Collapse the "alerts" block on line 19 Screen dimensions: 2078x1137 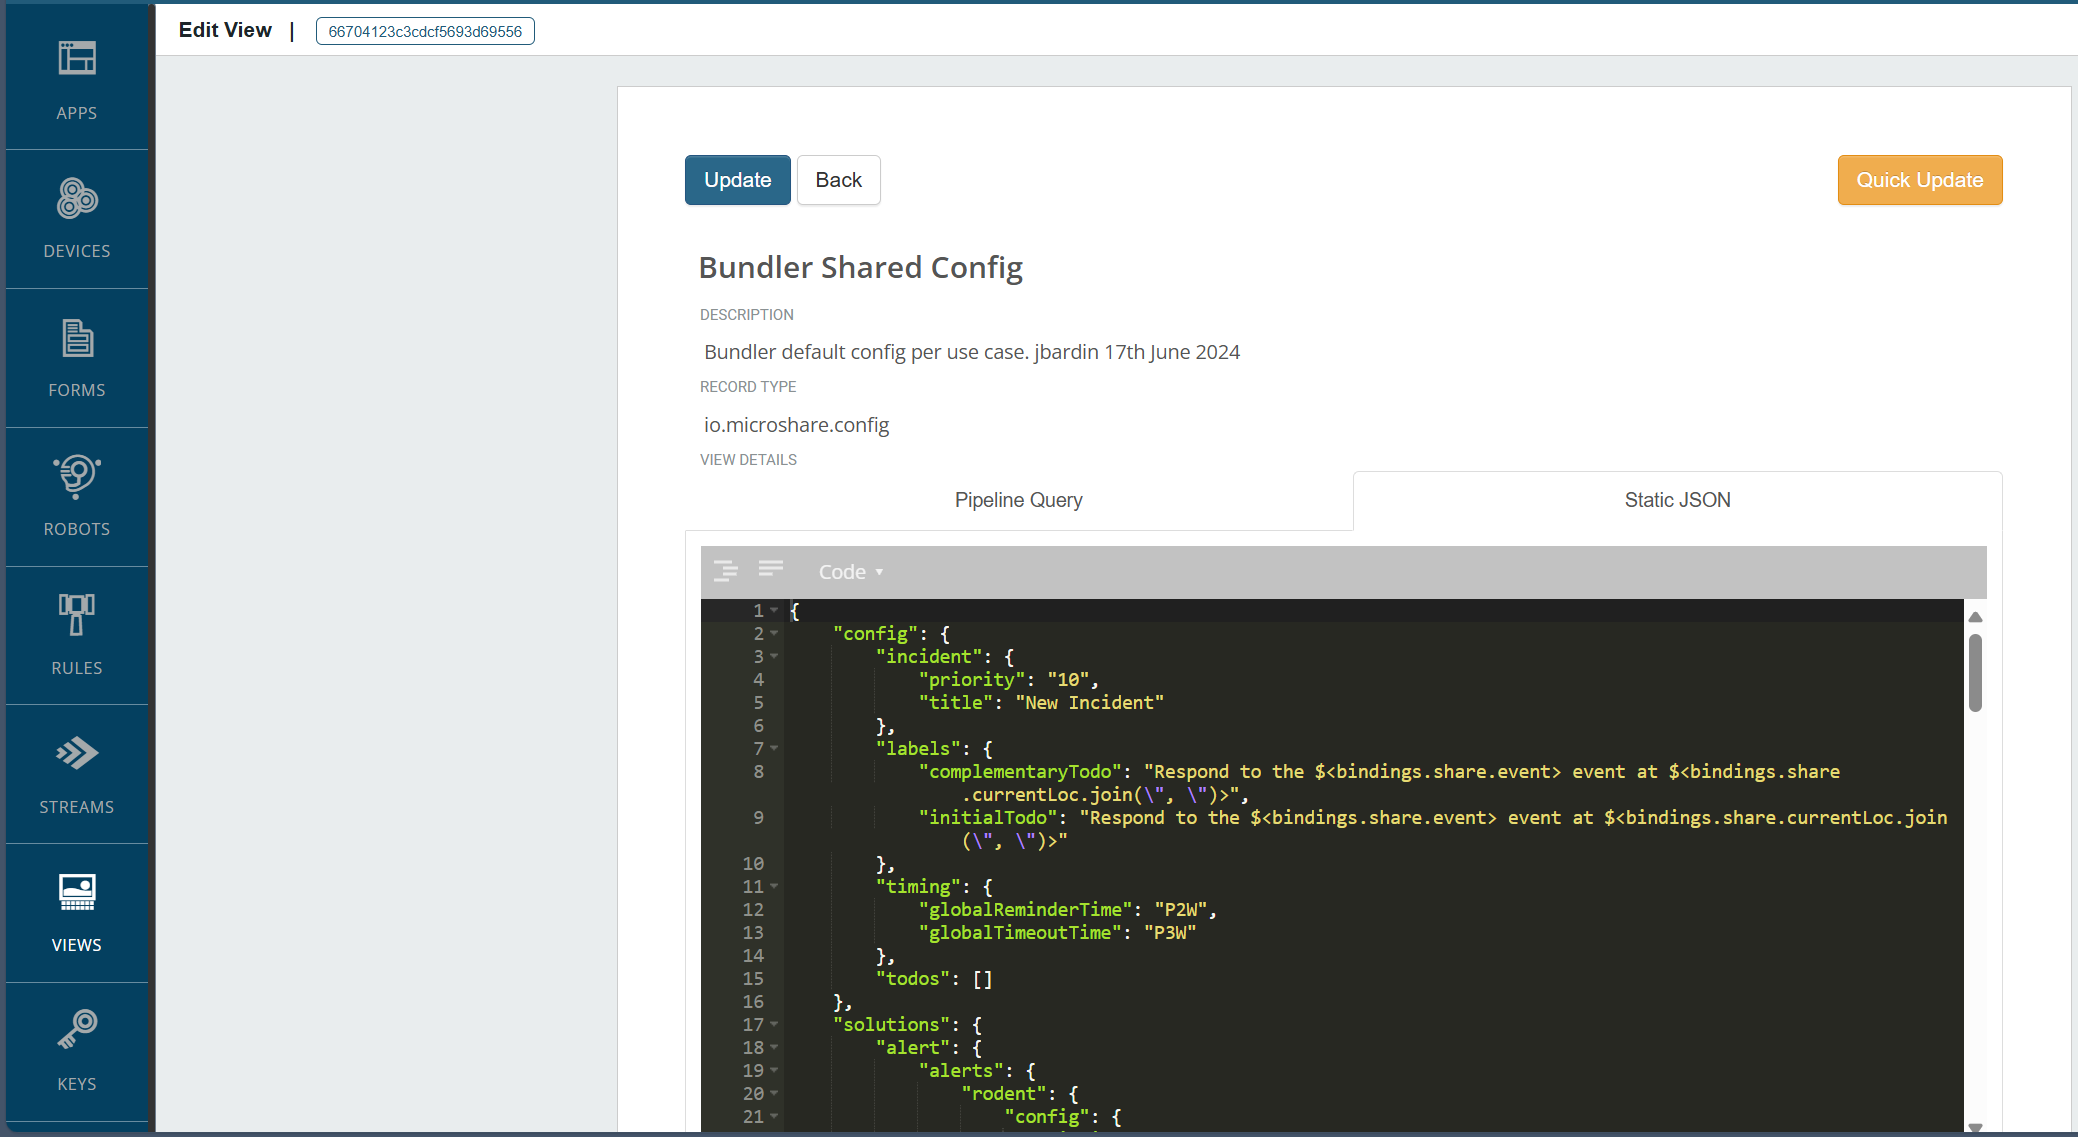[x=774, y=1070]
